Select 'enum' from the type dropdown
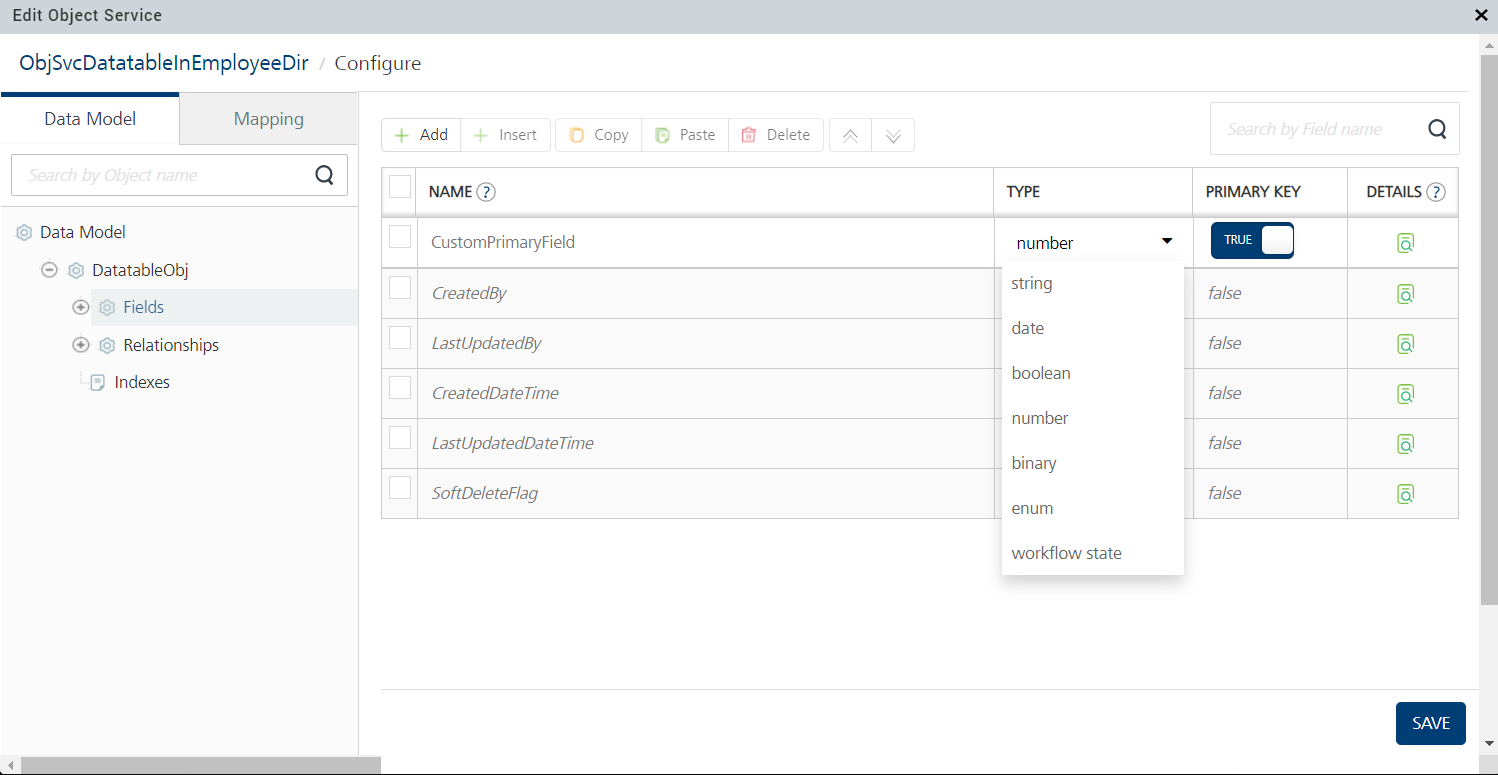Image resolution: width=1498 pixels, height=775 pixels. 1032,508
